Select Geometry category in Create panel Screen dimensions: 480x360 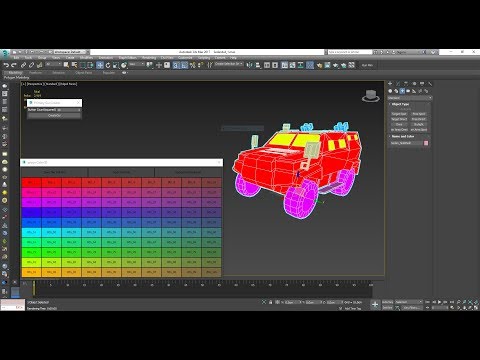tap(390, 91)
